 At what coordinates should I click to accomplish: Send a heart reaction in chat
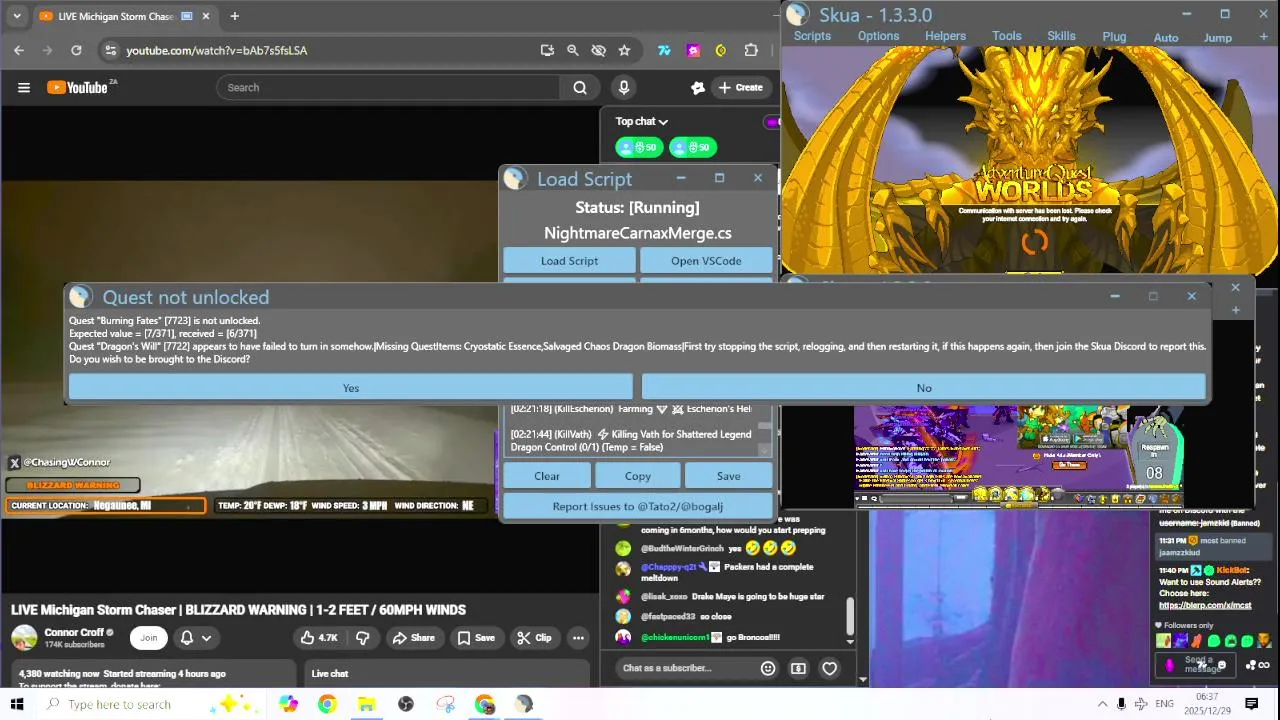pyautogui.click(x=829, y=668)
